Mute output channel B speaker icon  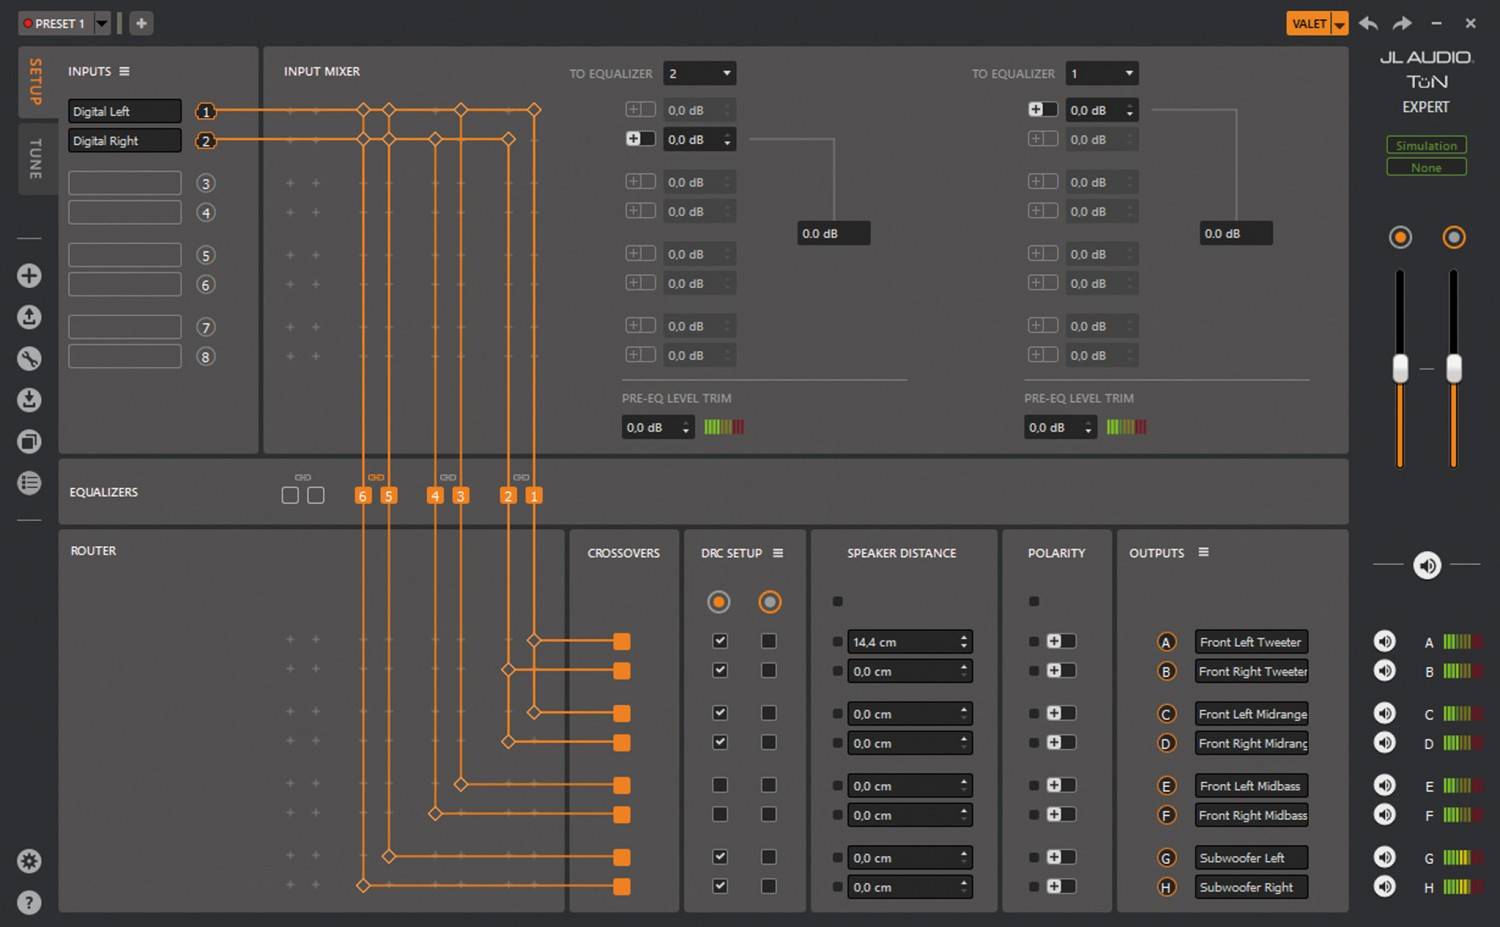click(x=1385, y=670)
